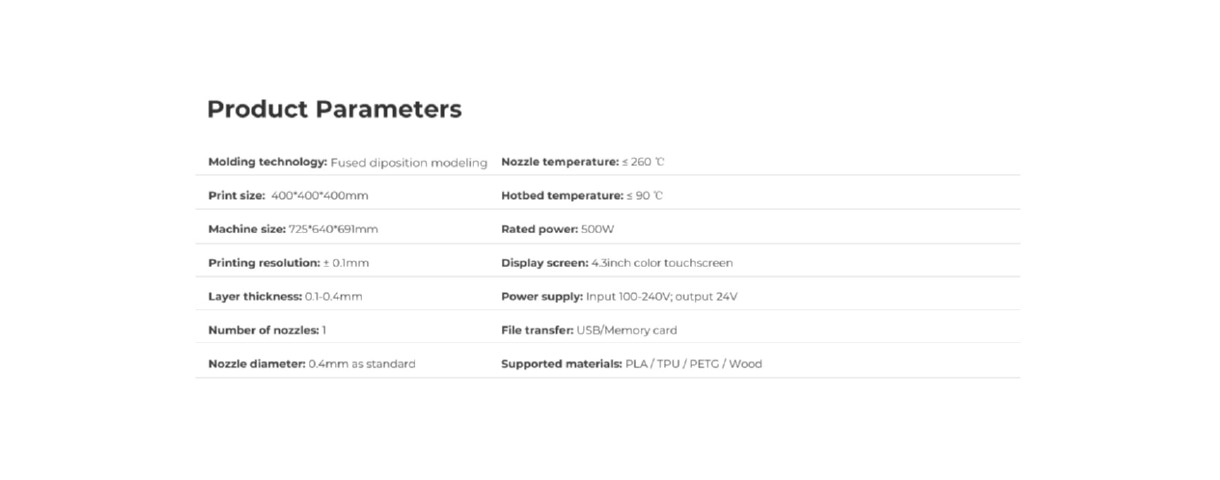
Task: Click the Print size 400*400*400mm entry
Action: [x=288, y=196]
